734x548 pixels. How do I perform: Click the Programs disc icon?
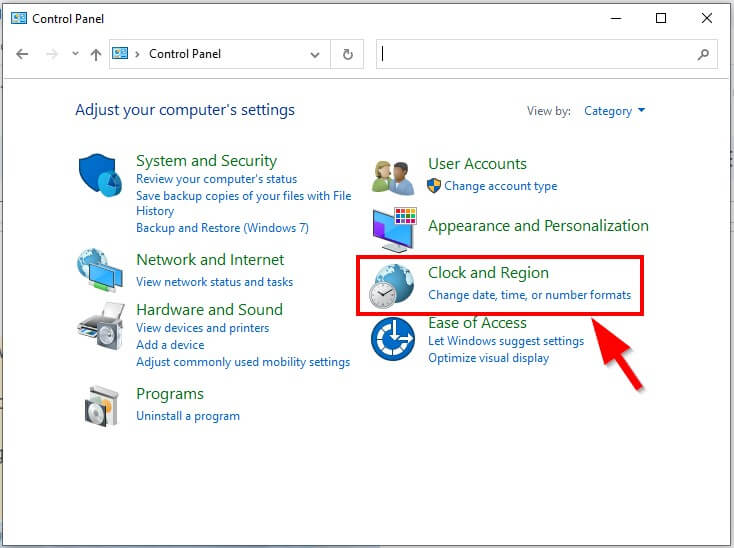(101, 406)
